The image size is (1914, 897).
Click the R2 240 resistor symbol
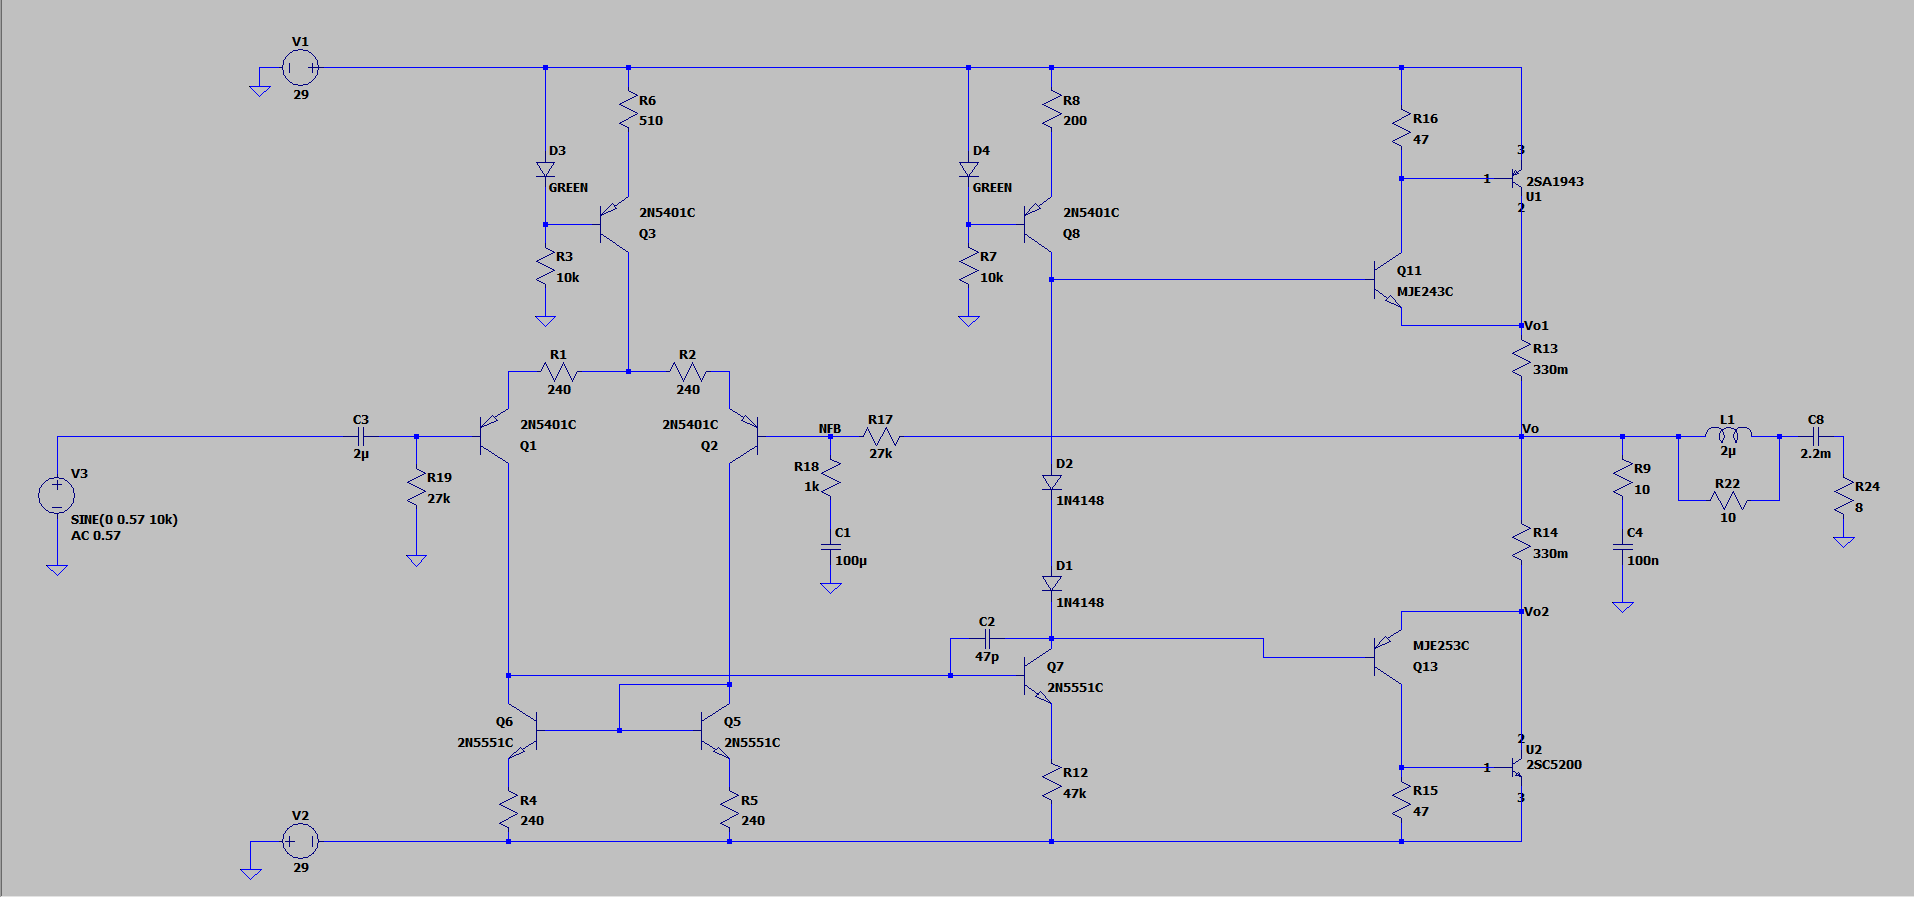[x=688, y=372]
